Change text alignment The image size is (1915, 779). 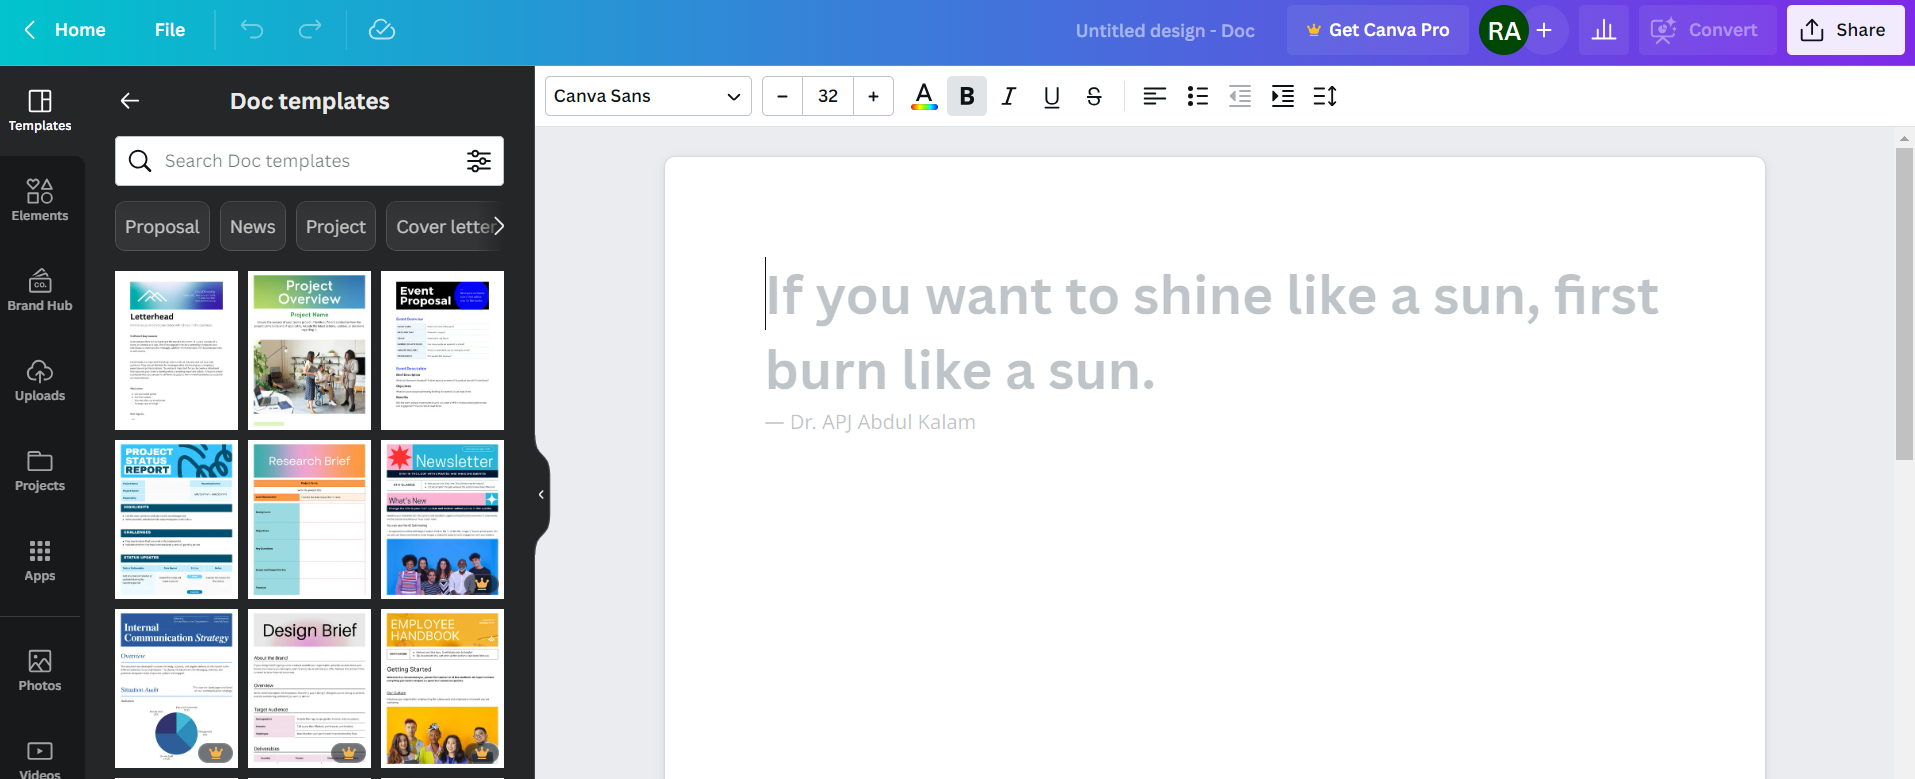tap(1155, 96)
